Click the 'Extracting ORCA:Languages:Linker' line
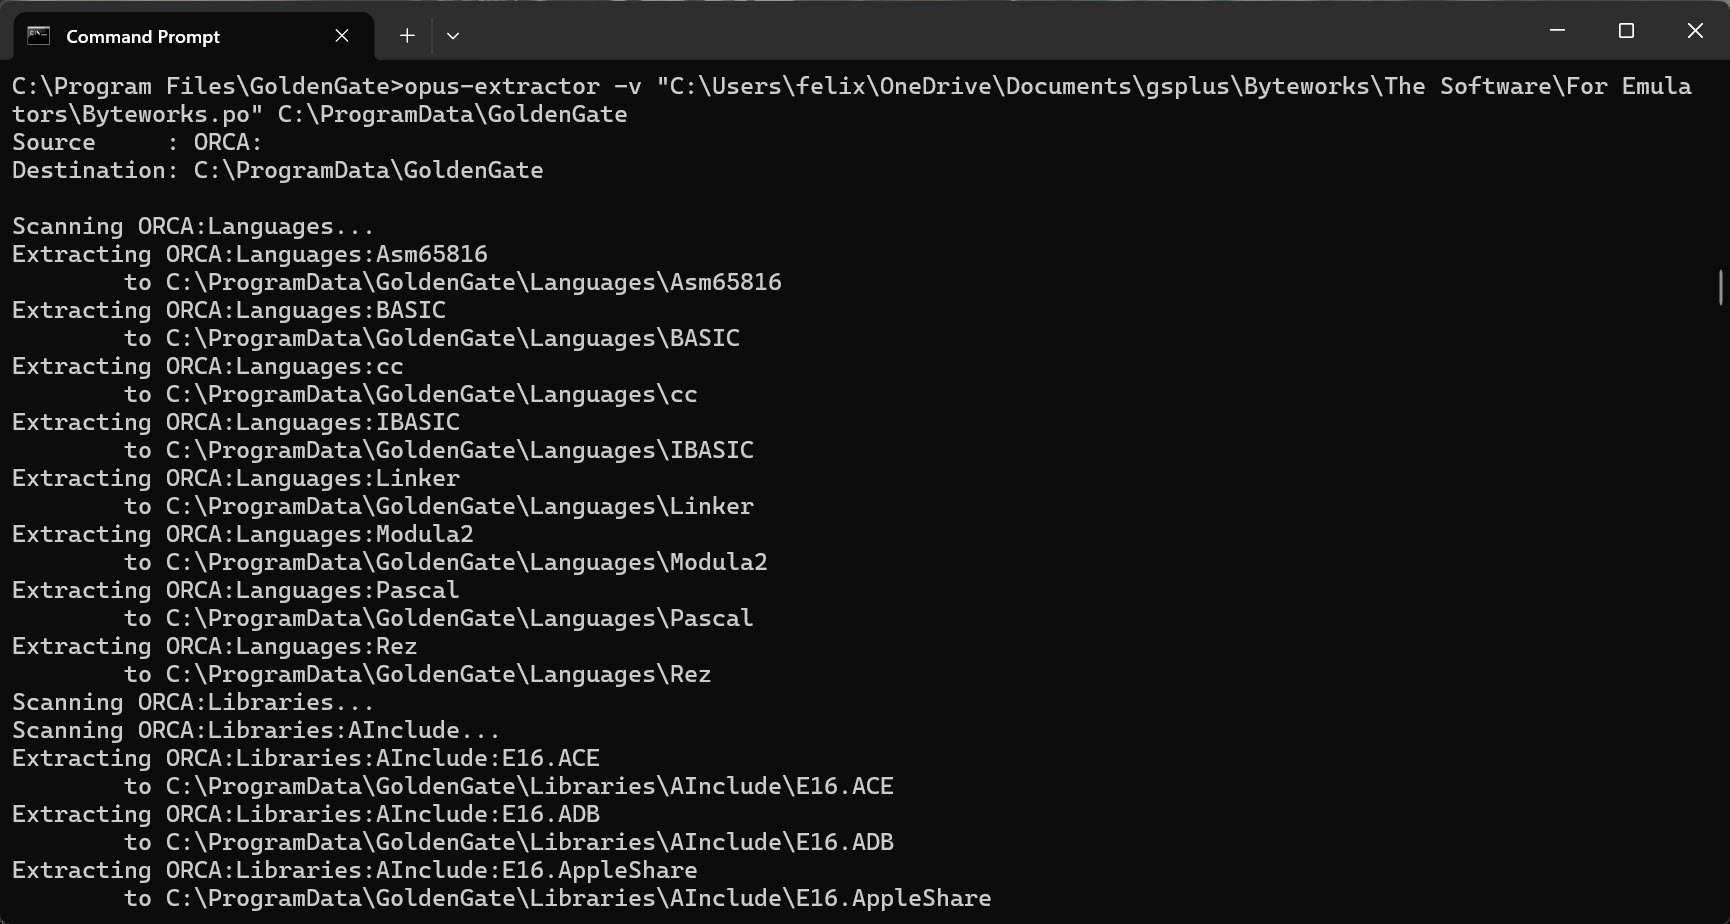The width and height of the screenshot is (1730, 924). click(x=236, y=478)
